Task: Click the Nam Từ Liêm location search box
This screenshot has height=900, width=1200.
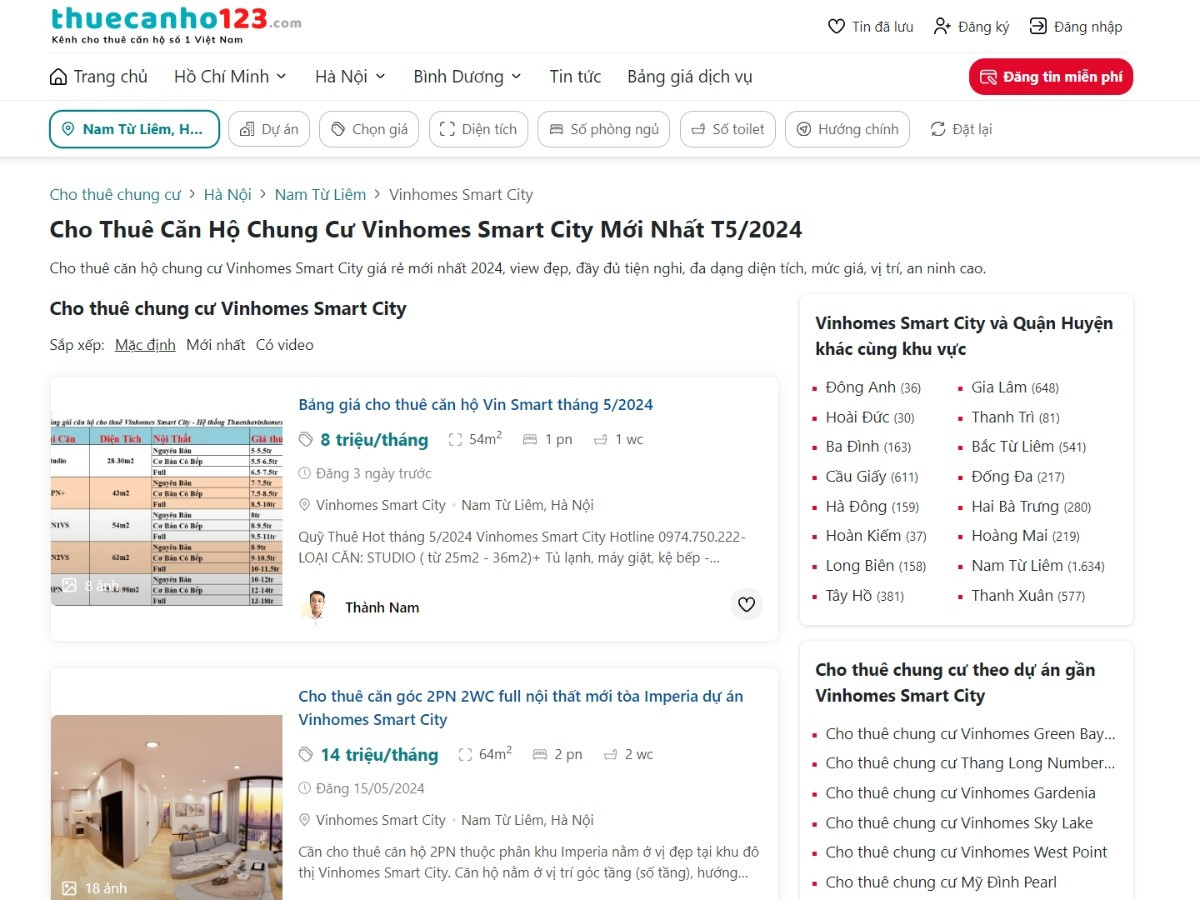Action: [x=134, y=129]
